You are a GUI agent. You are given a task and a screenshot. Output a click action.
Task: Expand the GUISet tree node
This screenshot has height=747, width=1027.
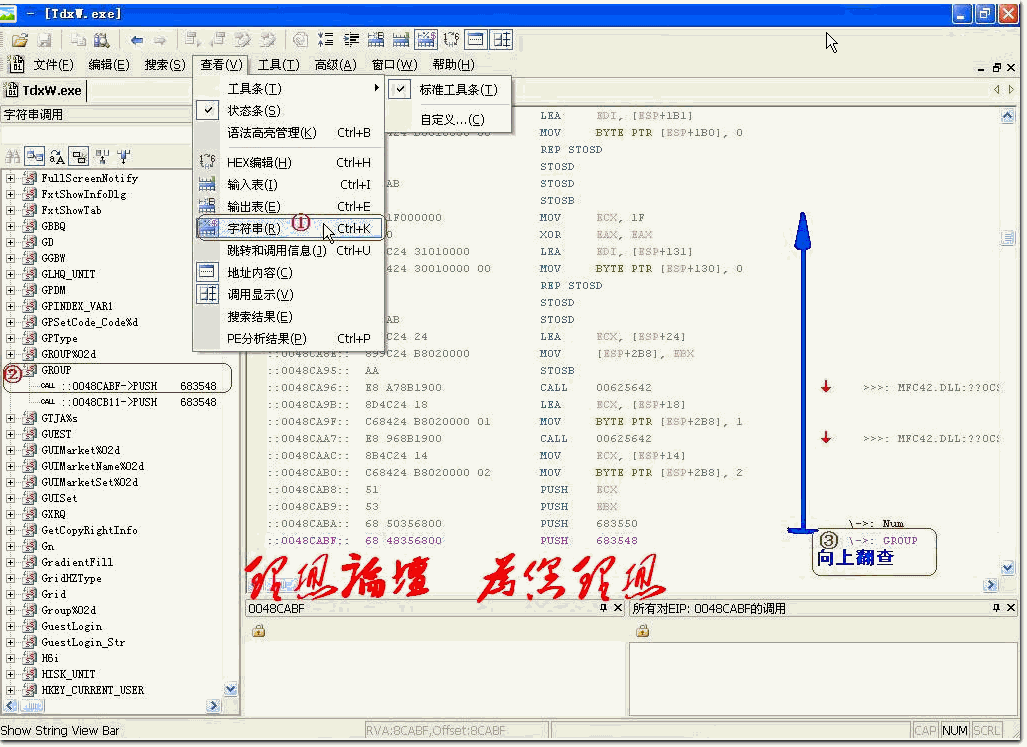coord(10,498)
